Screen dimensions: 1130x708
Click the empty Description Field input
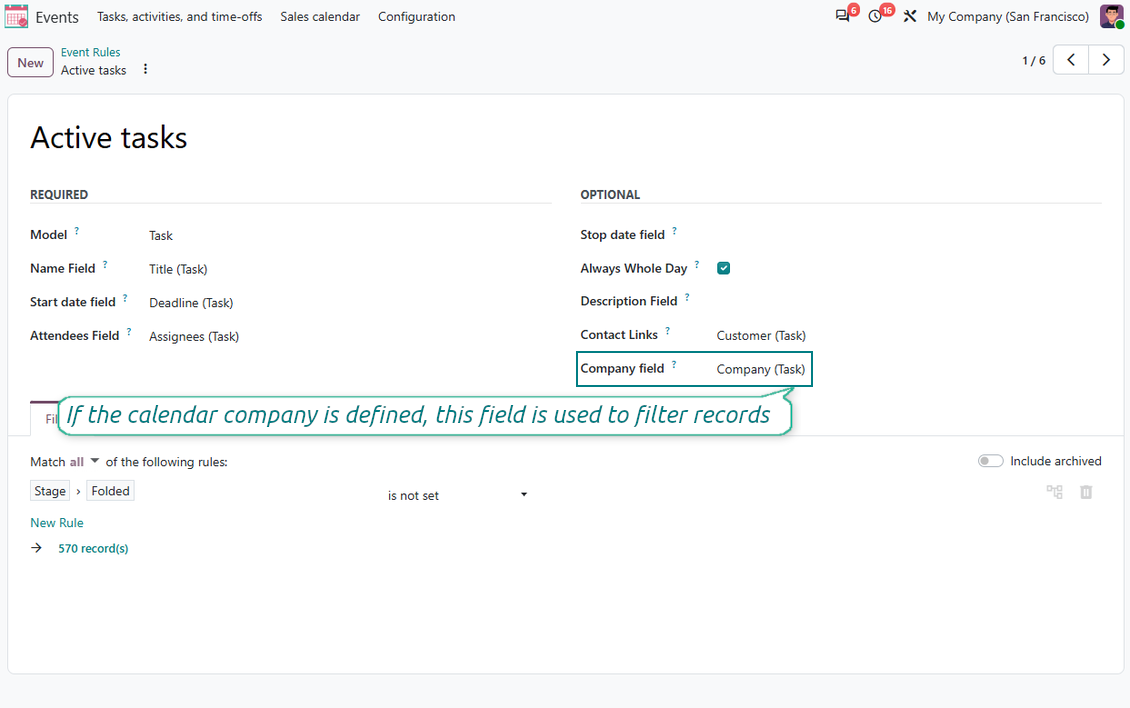click(907, 301)
